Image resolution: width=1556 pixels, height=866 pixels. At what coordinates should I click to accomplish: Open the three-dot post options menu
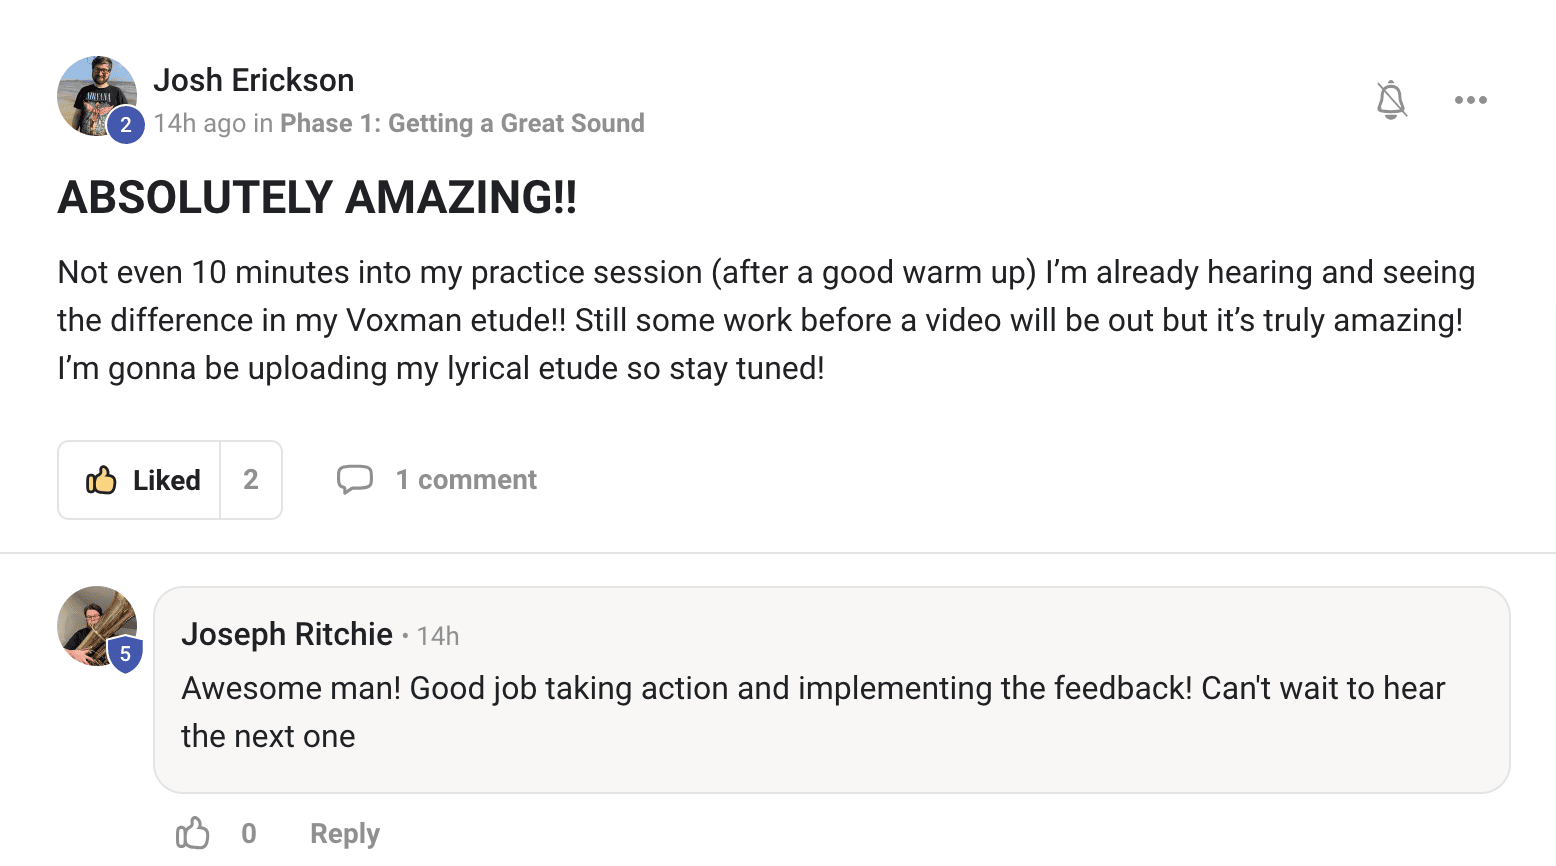pyautogui.click(x=1470, y=100)
